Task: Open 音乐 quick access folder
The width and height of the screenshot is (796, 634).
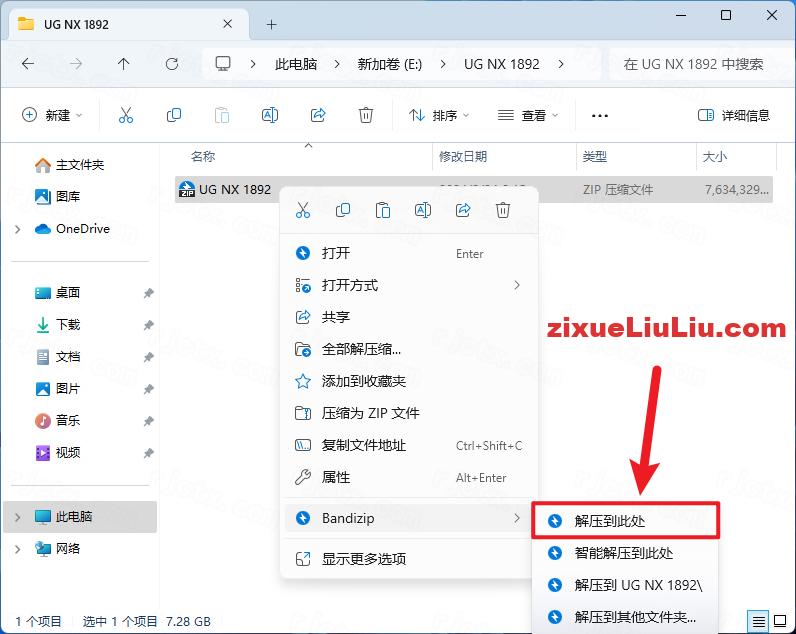Action: click(x=57, y=421)
